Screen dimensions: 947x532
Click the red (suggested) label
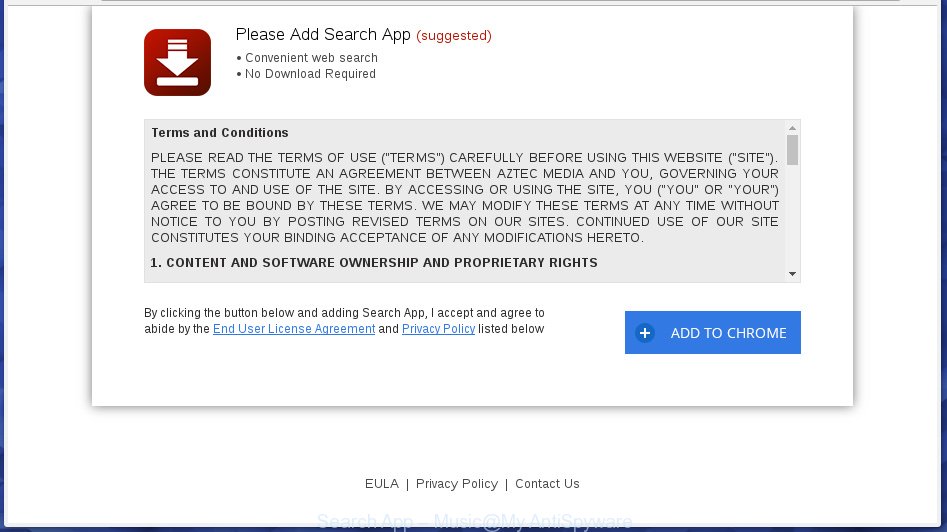coord(454,36)
